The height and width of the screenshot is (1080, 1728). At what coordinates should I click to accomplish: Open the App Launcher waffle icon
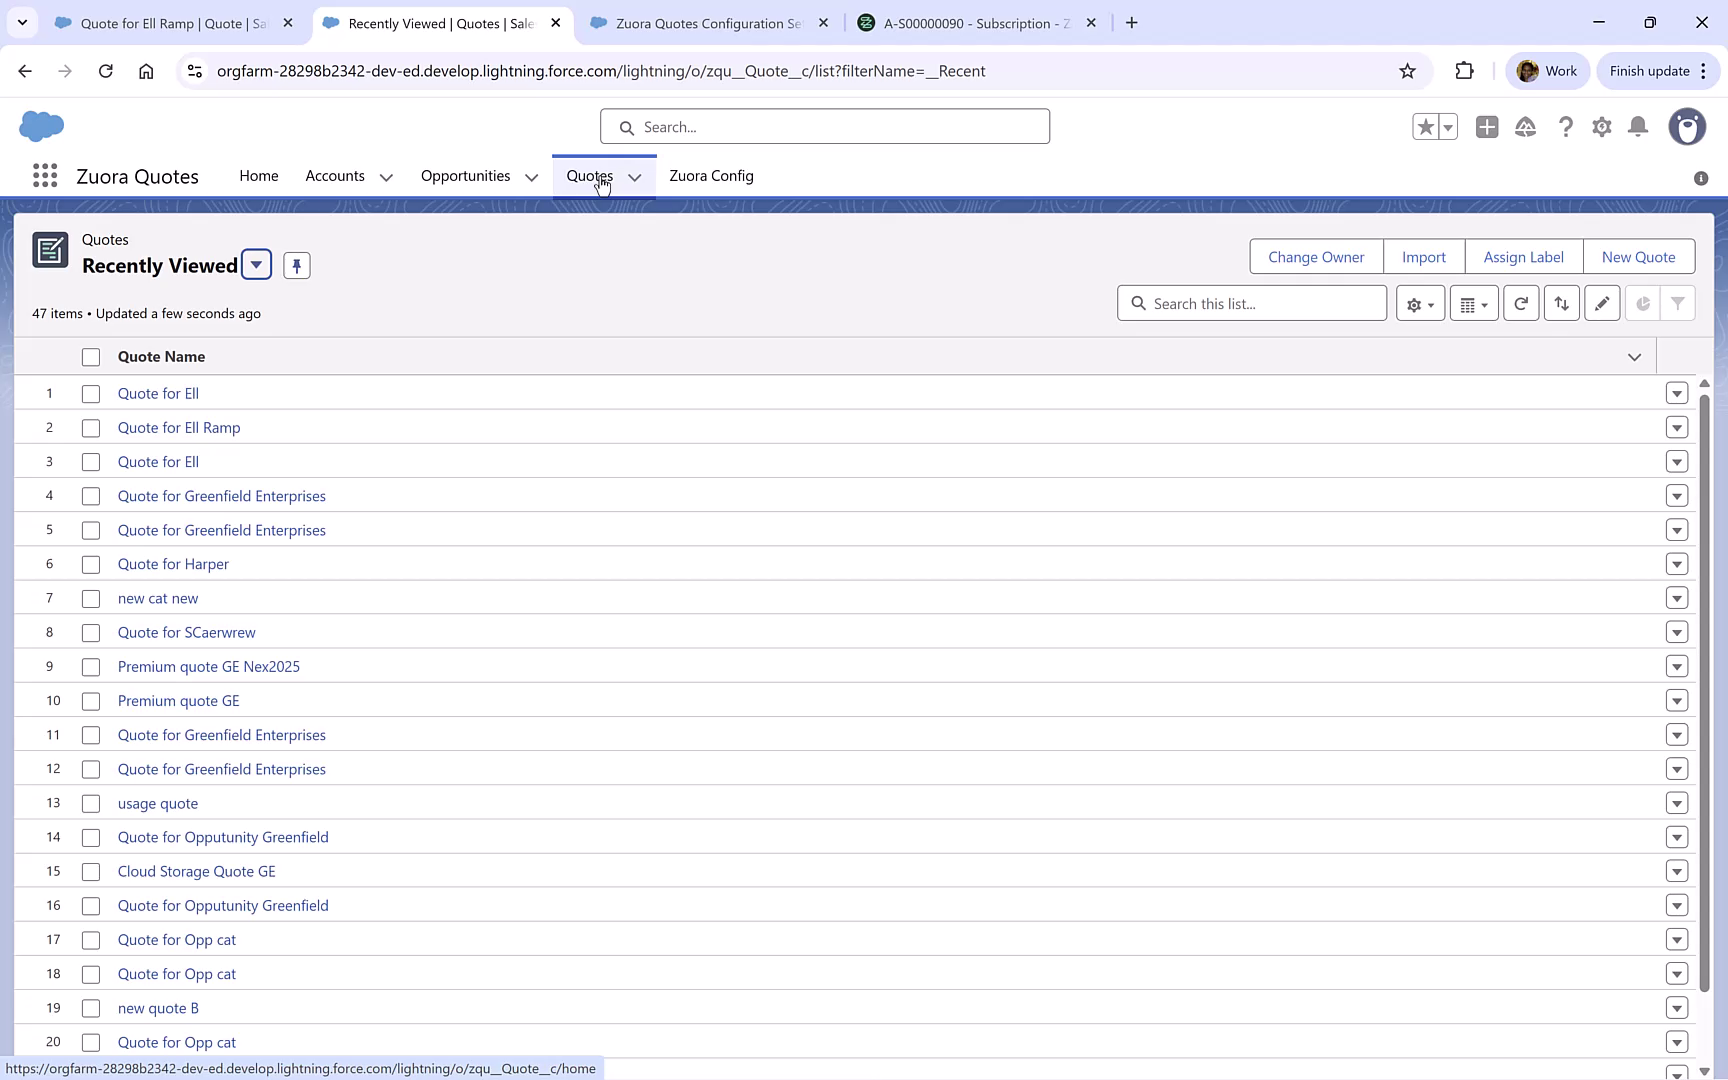pos(44,175)
